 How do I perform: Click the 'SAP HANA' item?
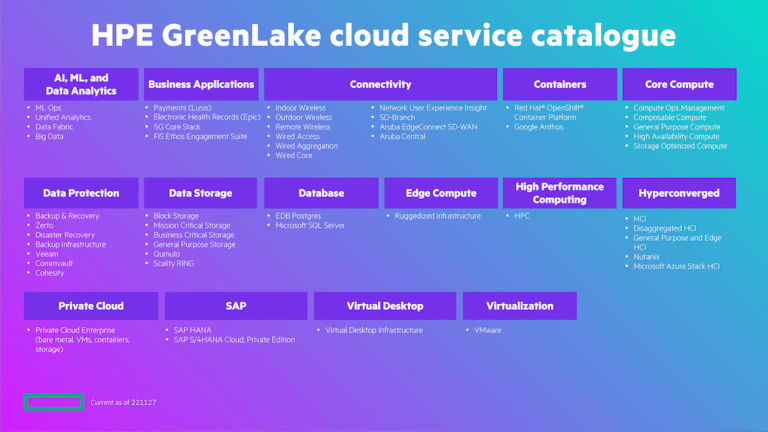coord(192,330)
